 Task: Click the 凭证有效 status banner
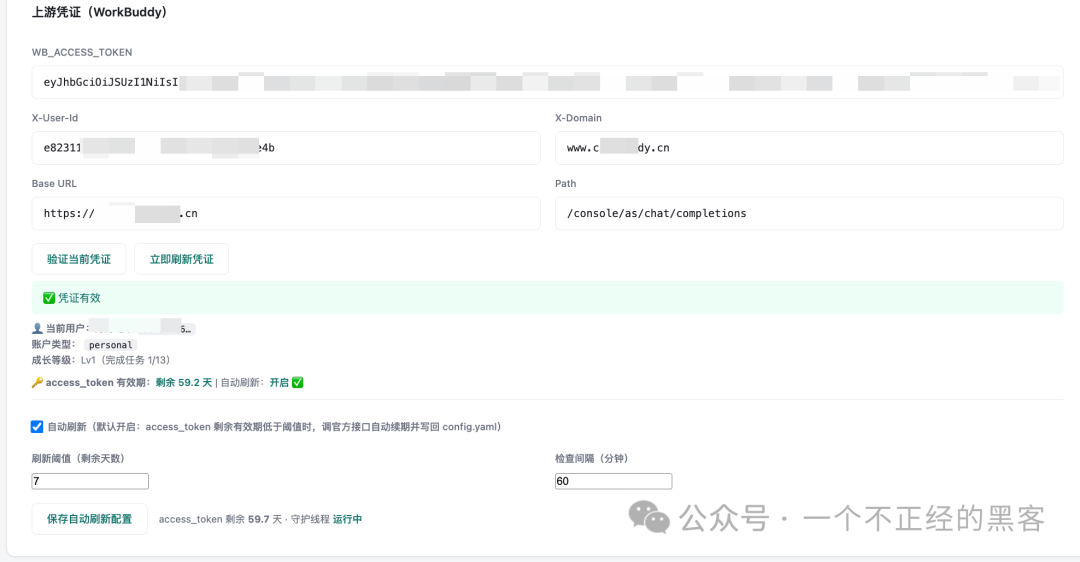[548, 298]
